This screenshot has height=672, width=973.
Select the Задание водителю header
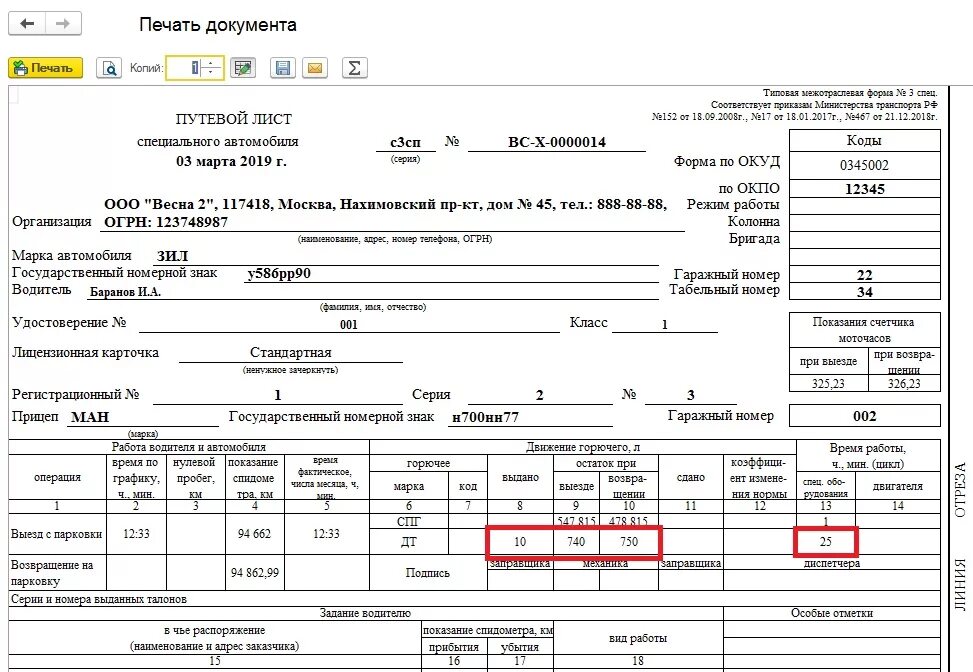(365, 613)
